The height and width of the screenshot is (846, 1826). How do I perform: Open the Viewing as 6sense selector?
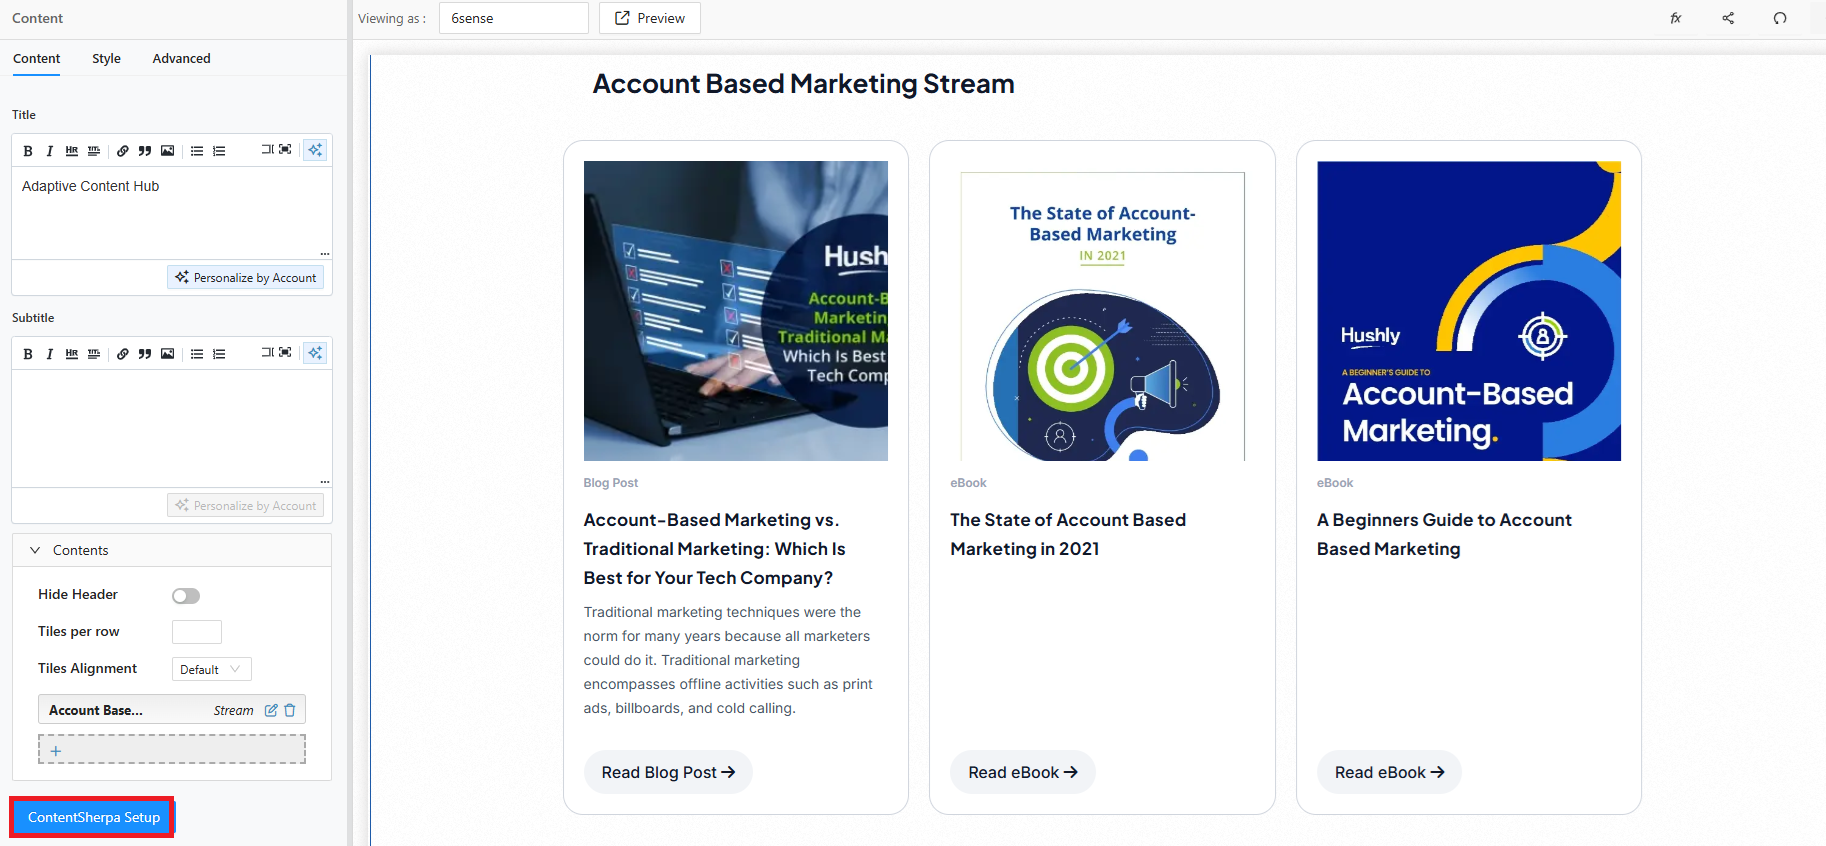(x=513, y=18)
